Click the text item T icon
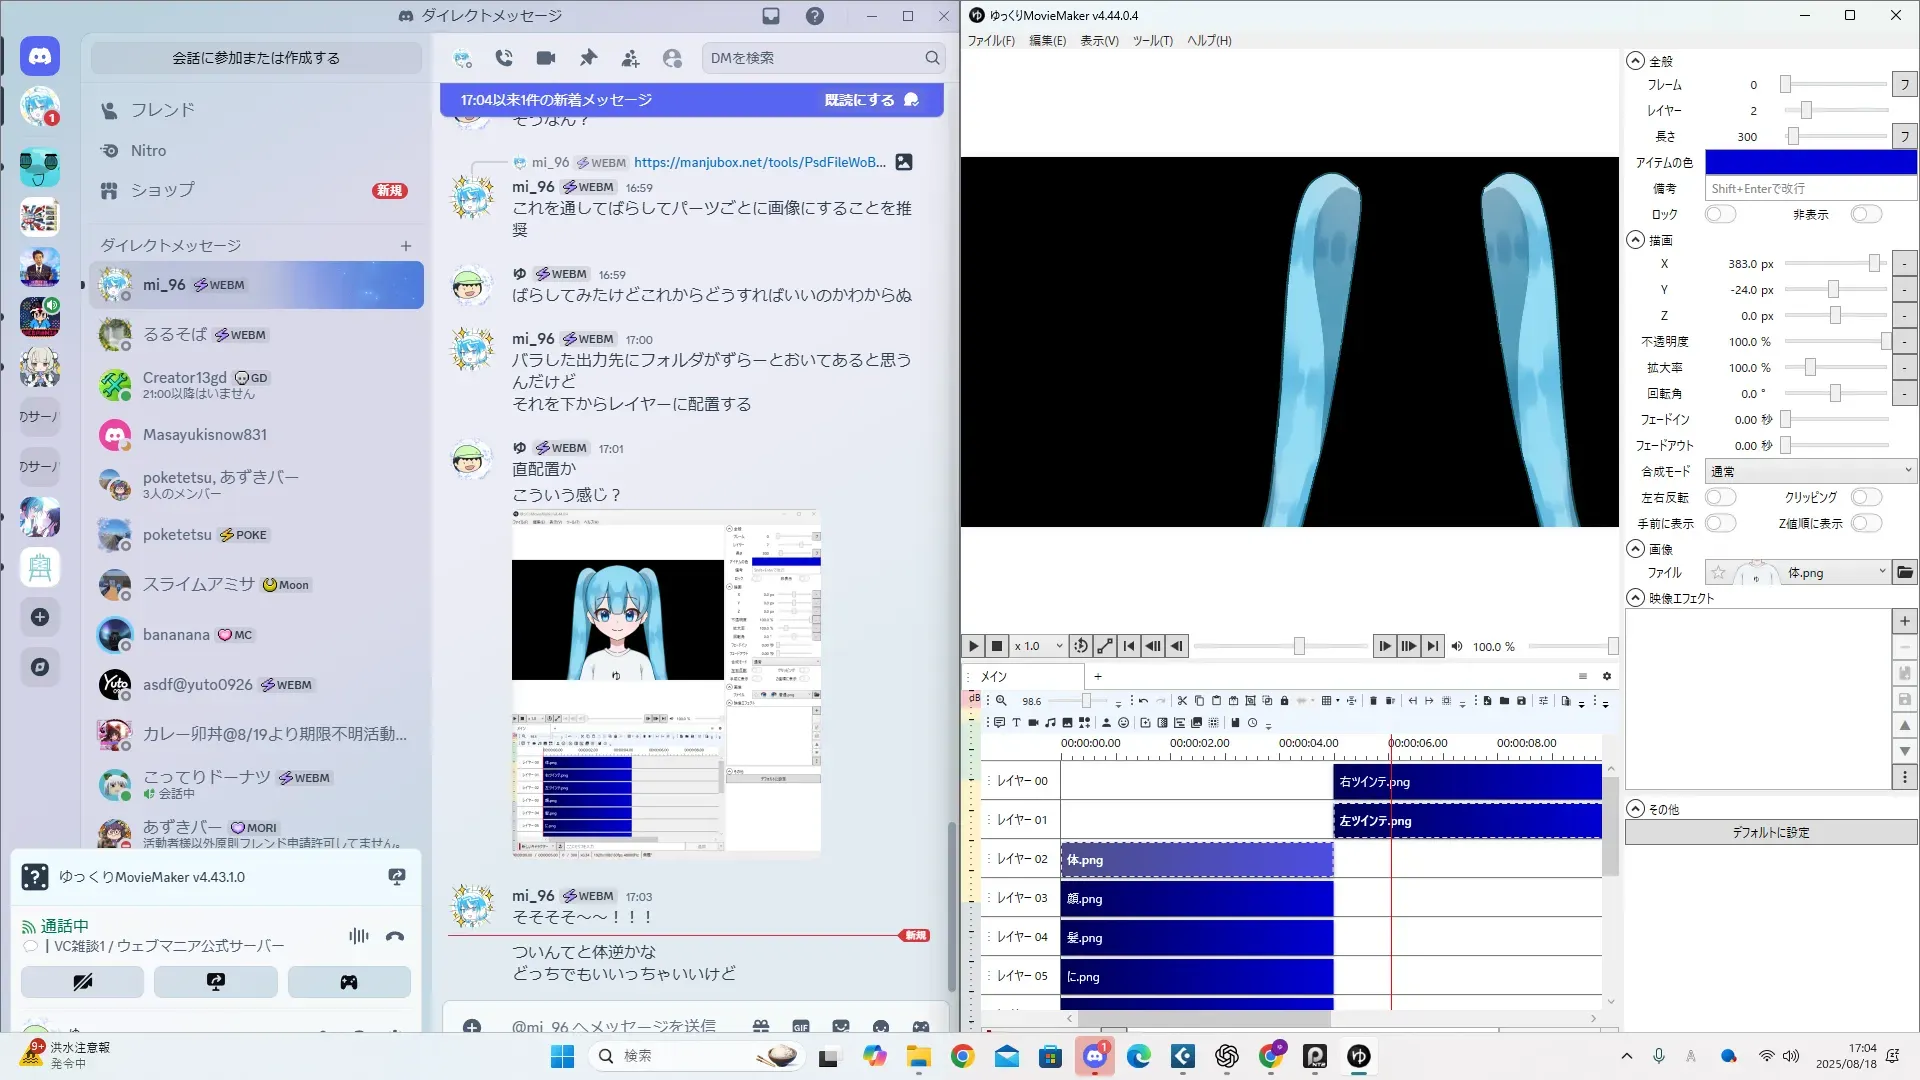1920x1080 pixels. point(1016,723)
